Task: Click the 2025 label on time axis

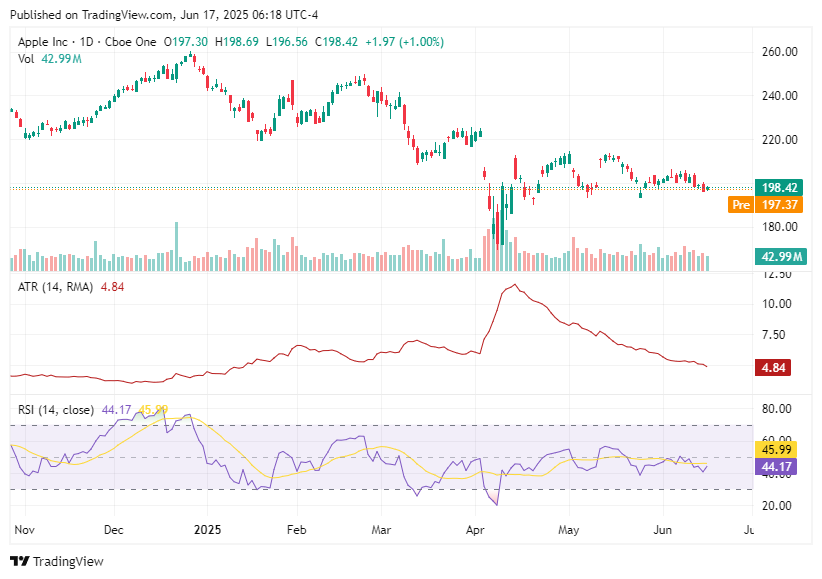Action: coord(208,530)
